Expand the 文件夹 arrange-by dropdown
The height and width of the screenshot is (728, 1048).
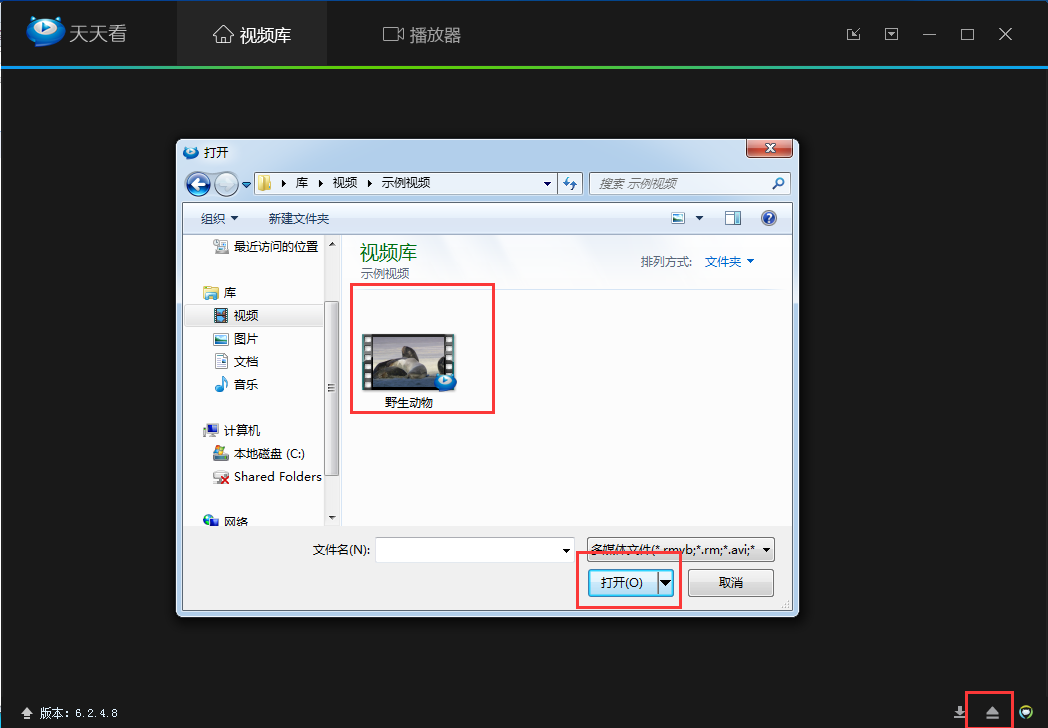(729, 261)
